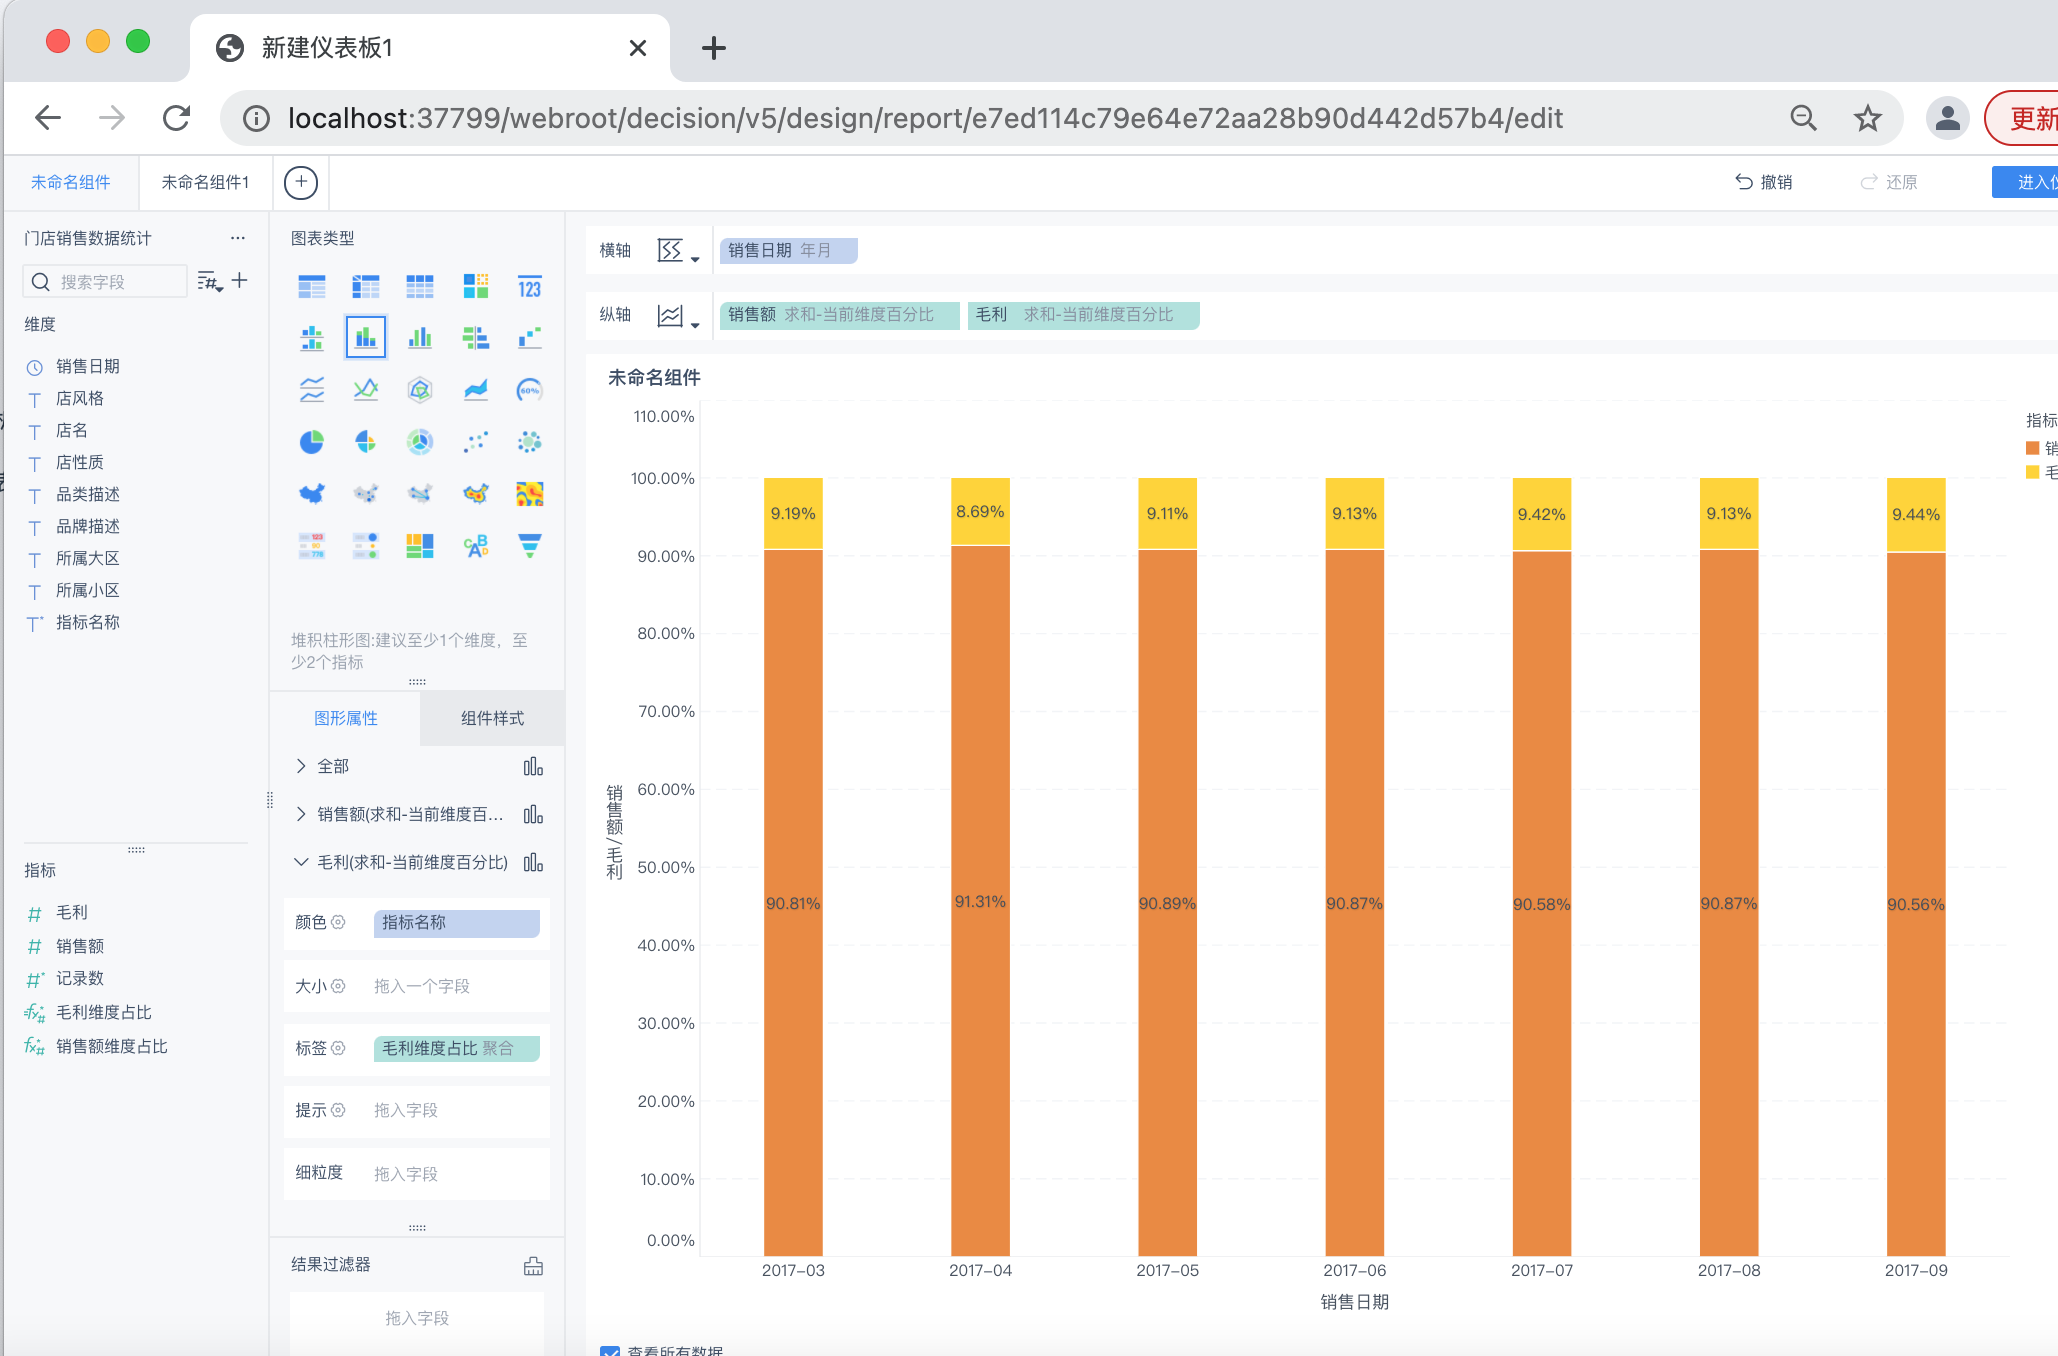The image size is (2058, 1356).
Task: Open a new browser tab
Action: tap(714, 48)
